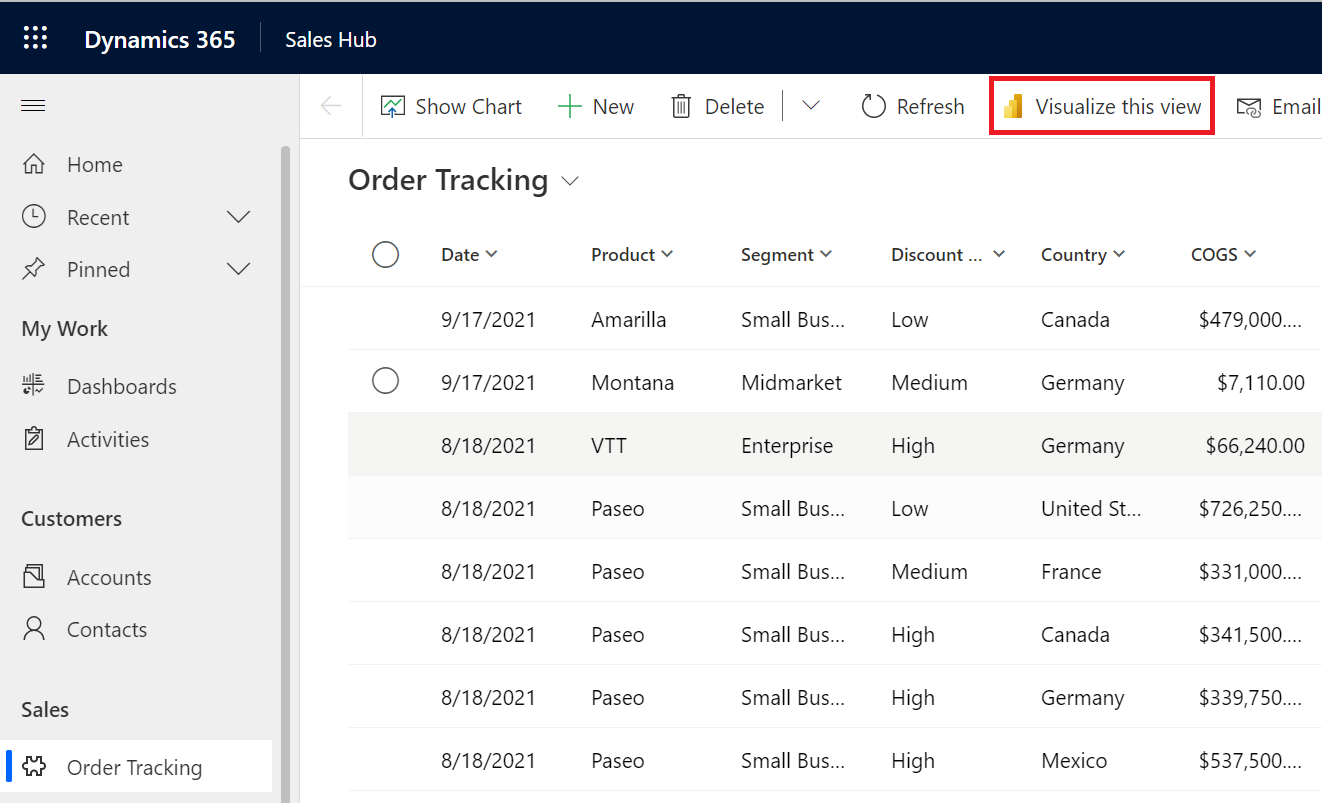Screen dimensions: 1322x803
Task: Click the Visualize this view label
Action: 1118,106
